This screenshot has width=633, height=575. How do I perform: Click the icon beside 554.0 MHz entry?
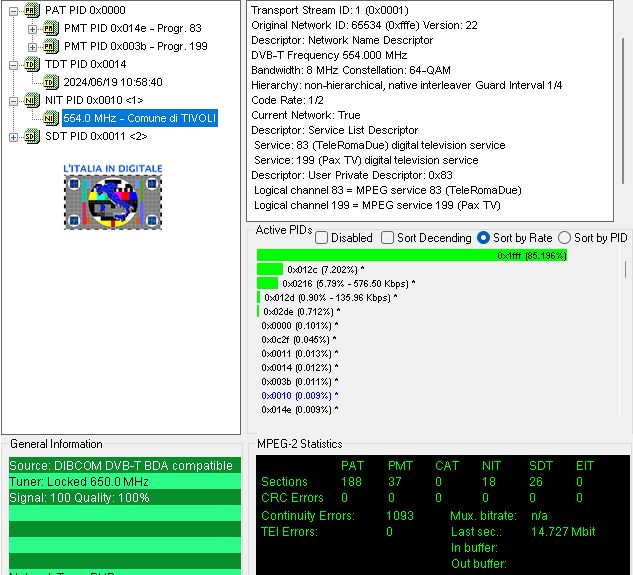pyautogui.click(x=51, y=118)
